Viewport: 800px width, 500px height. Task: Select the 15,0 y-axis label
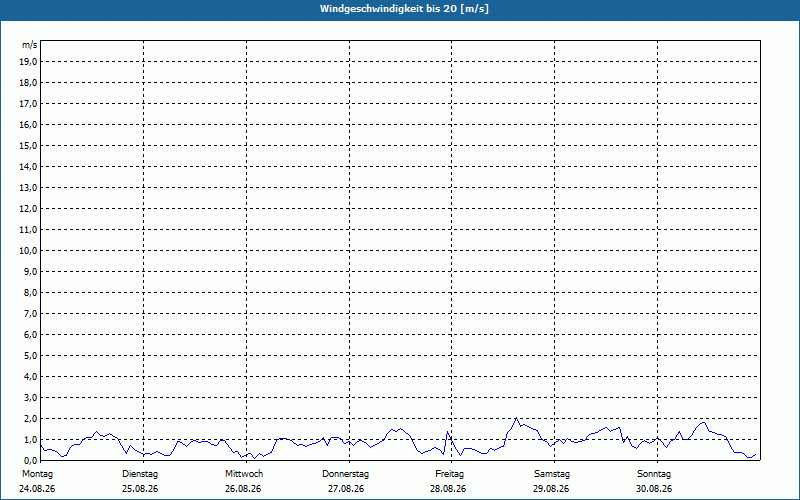29,145
